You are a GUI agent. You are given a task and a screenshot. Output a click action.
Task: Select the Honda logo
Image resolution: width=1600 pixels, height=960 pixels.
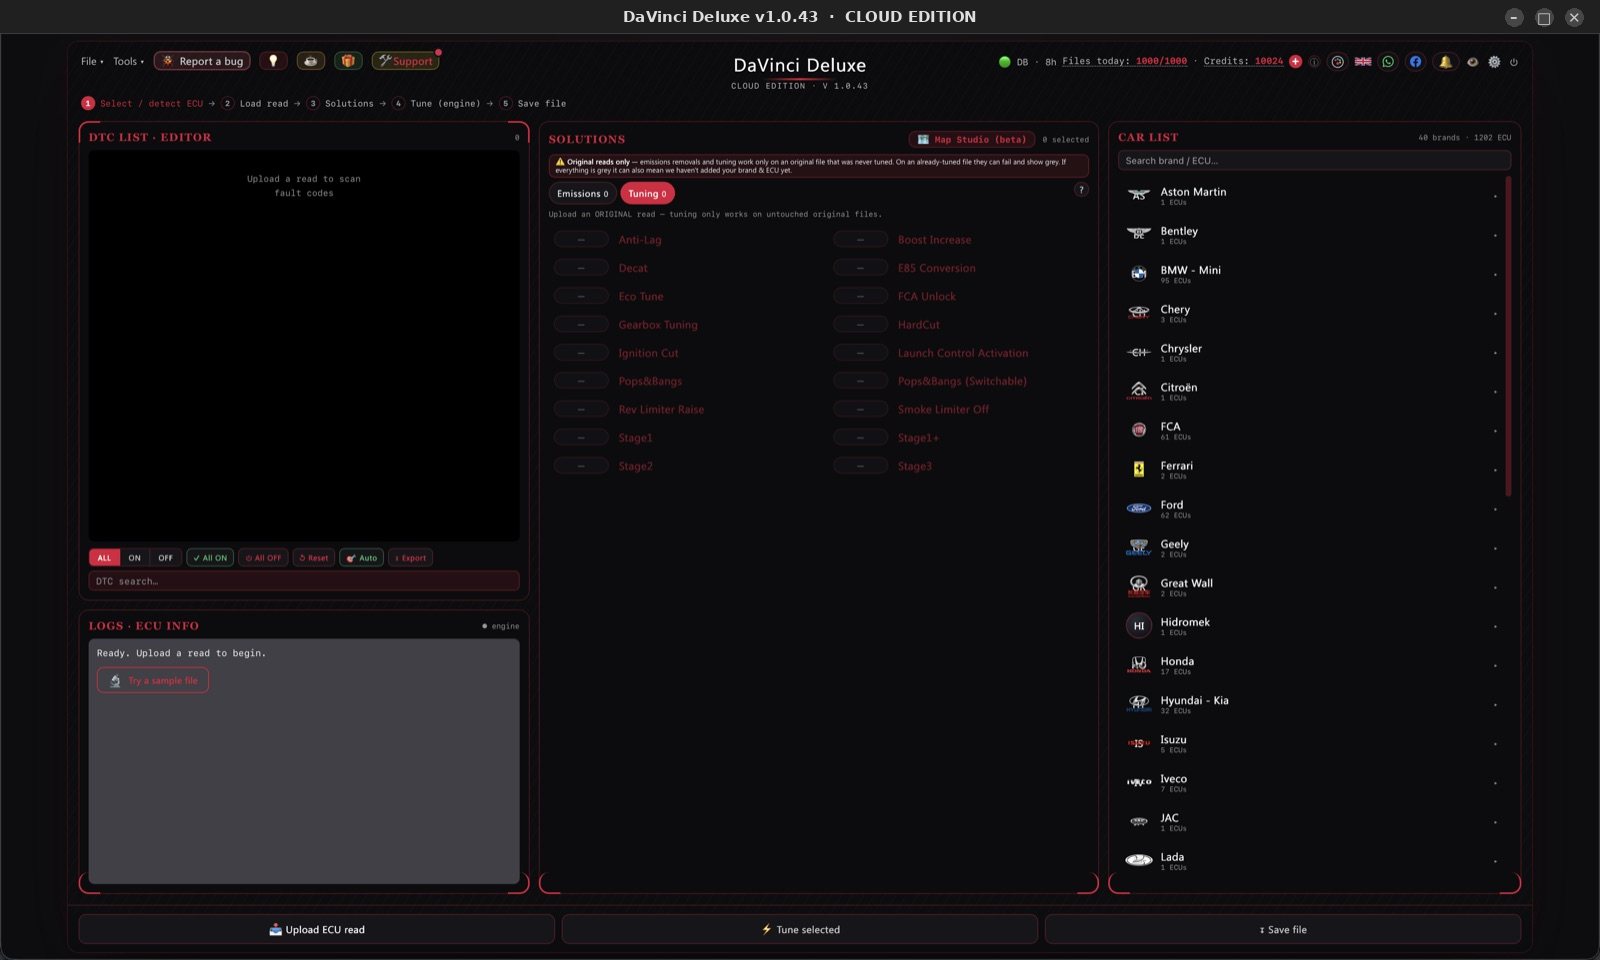click(x=1139, y=664)
